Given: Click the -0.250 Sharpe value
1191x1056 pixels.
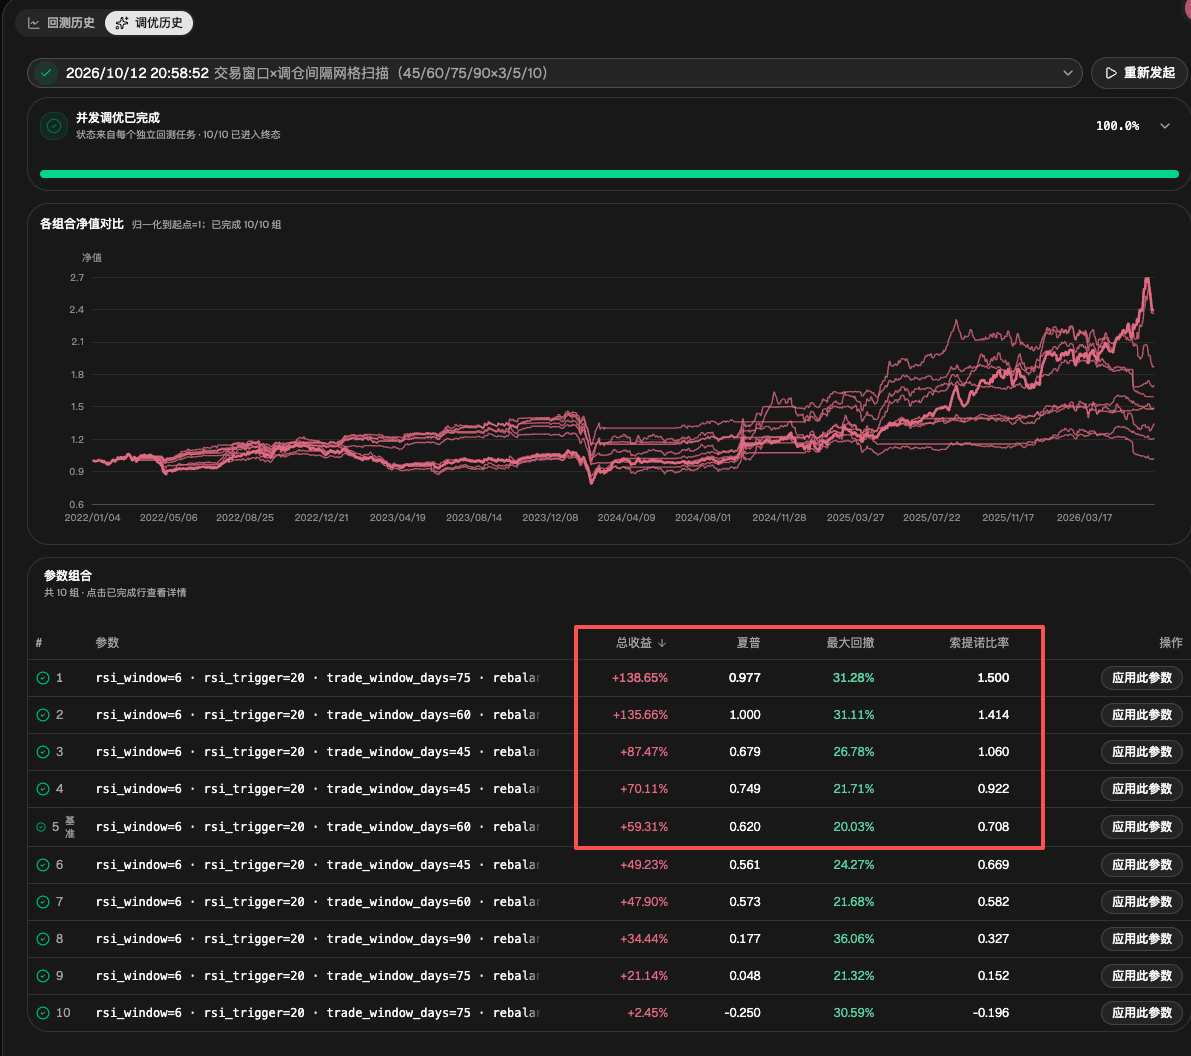Looking at the screenshot, I should 742,1013.
